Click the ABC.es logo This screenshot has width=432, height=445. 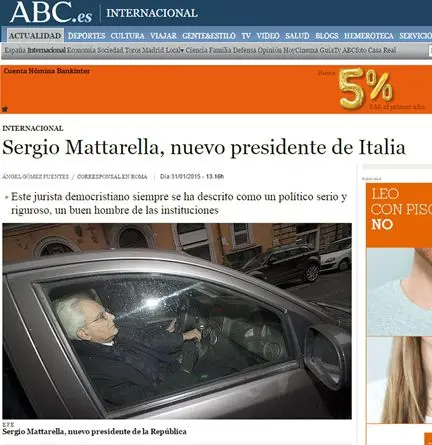point(51,12)
